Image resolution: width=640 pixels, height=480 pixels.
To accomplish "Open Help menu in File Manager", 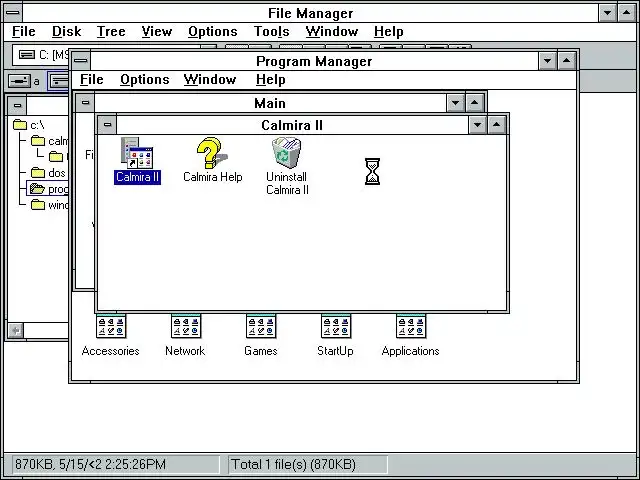I will [389, 31].
